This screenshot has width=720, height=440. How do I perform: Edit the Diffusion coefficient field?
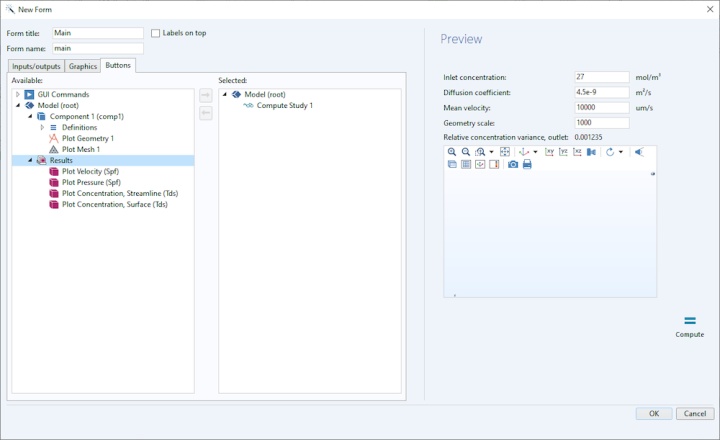pyautogui.click(x=602, y=92)
